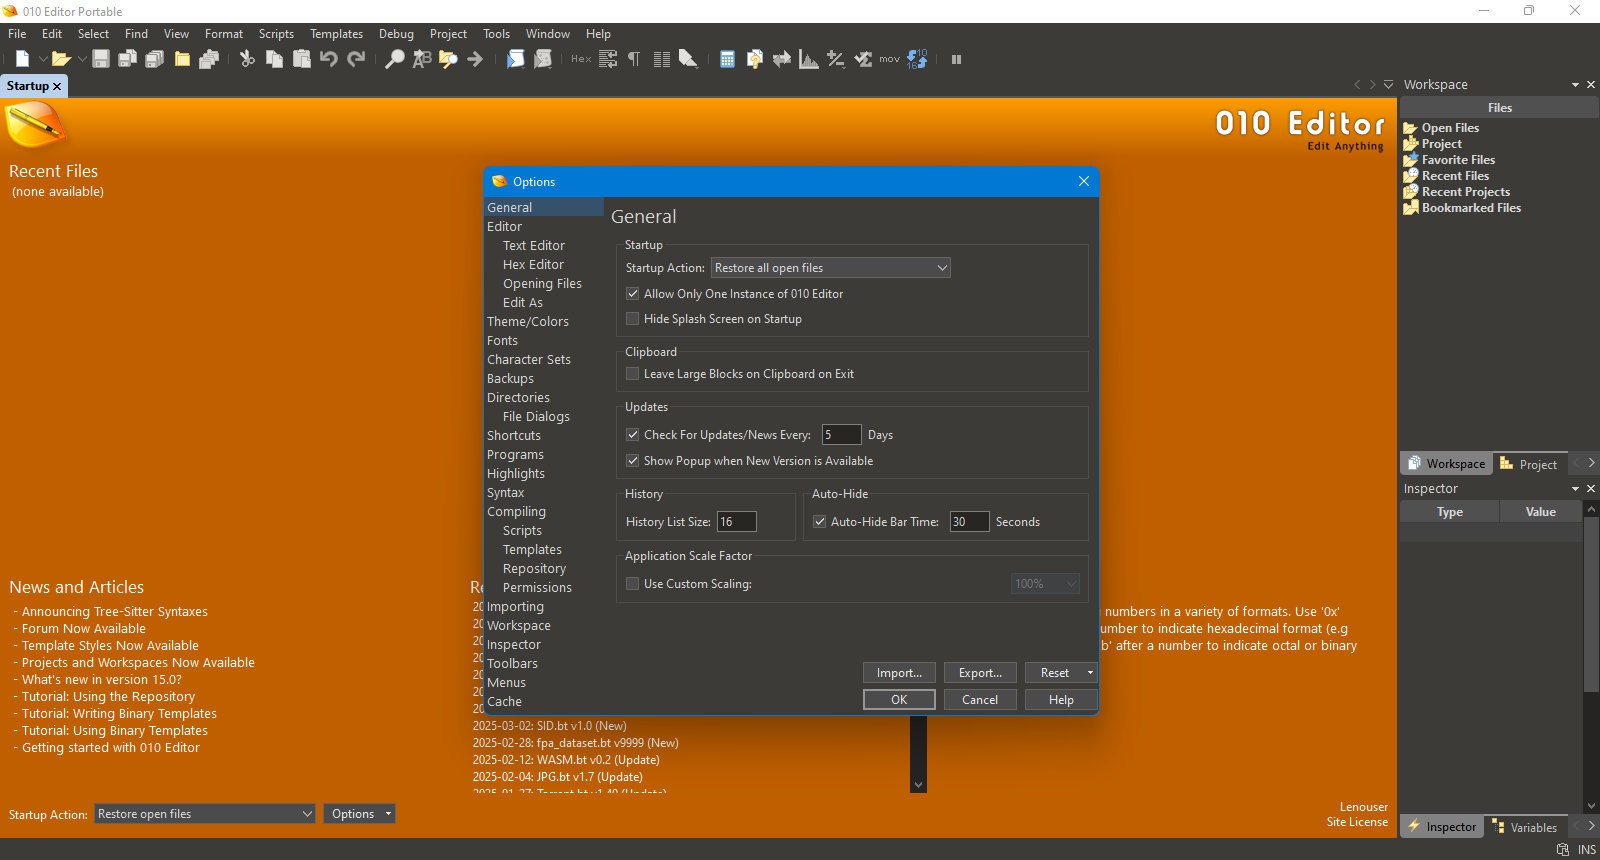Viewport: 1600px width, 860px height.
Task: Open the Reset button dropdown arrow
Action: coord(1090,673)
